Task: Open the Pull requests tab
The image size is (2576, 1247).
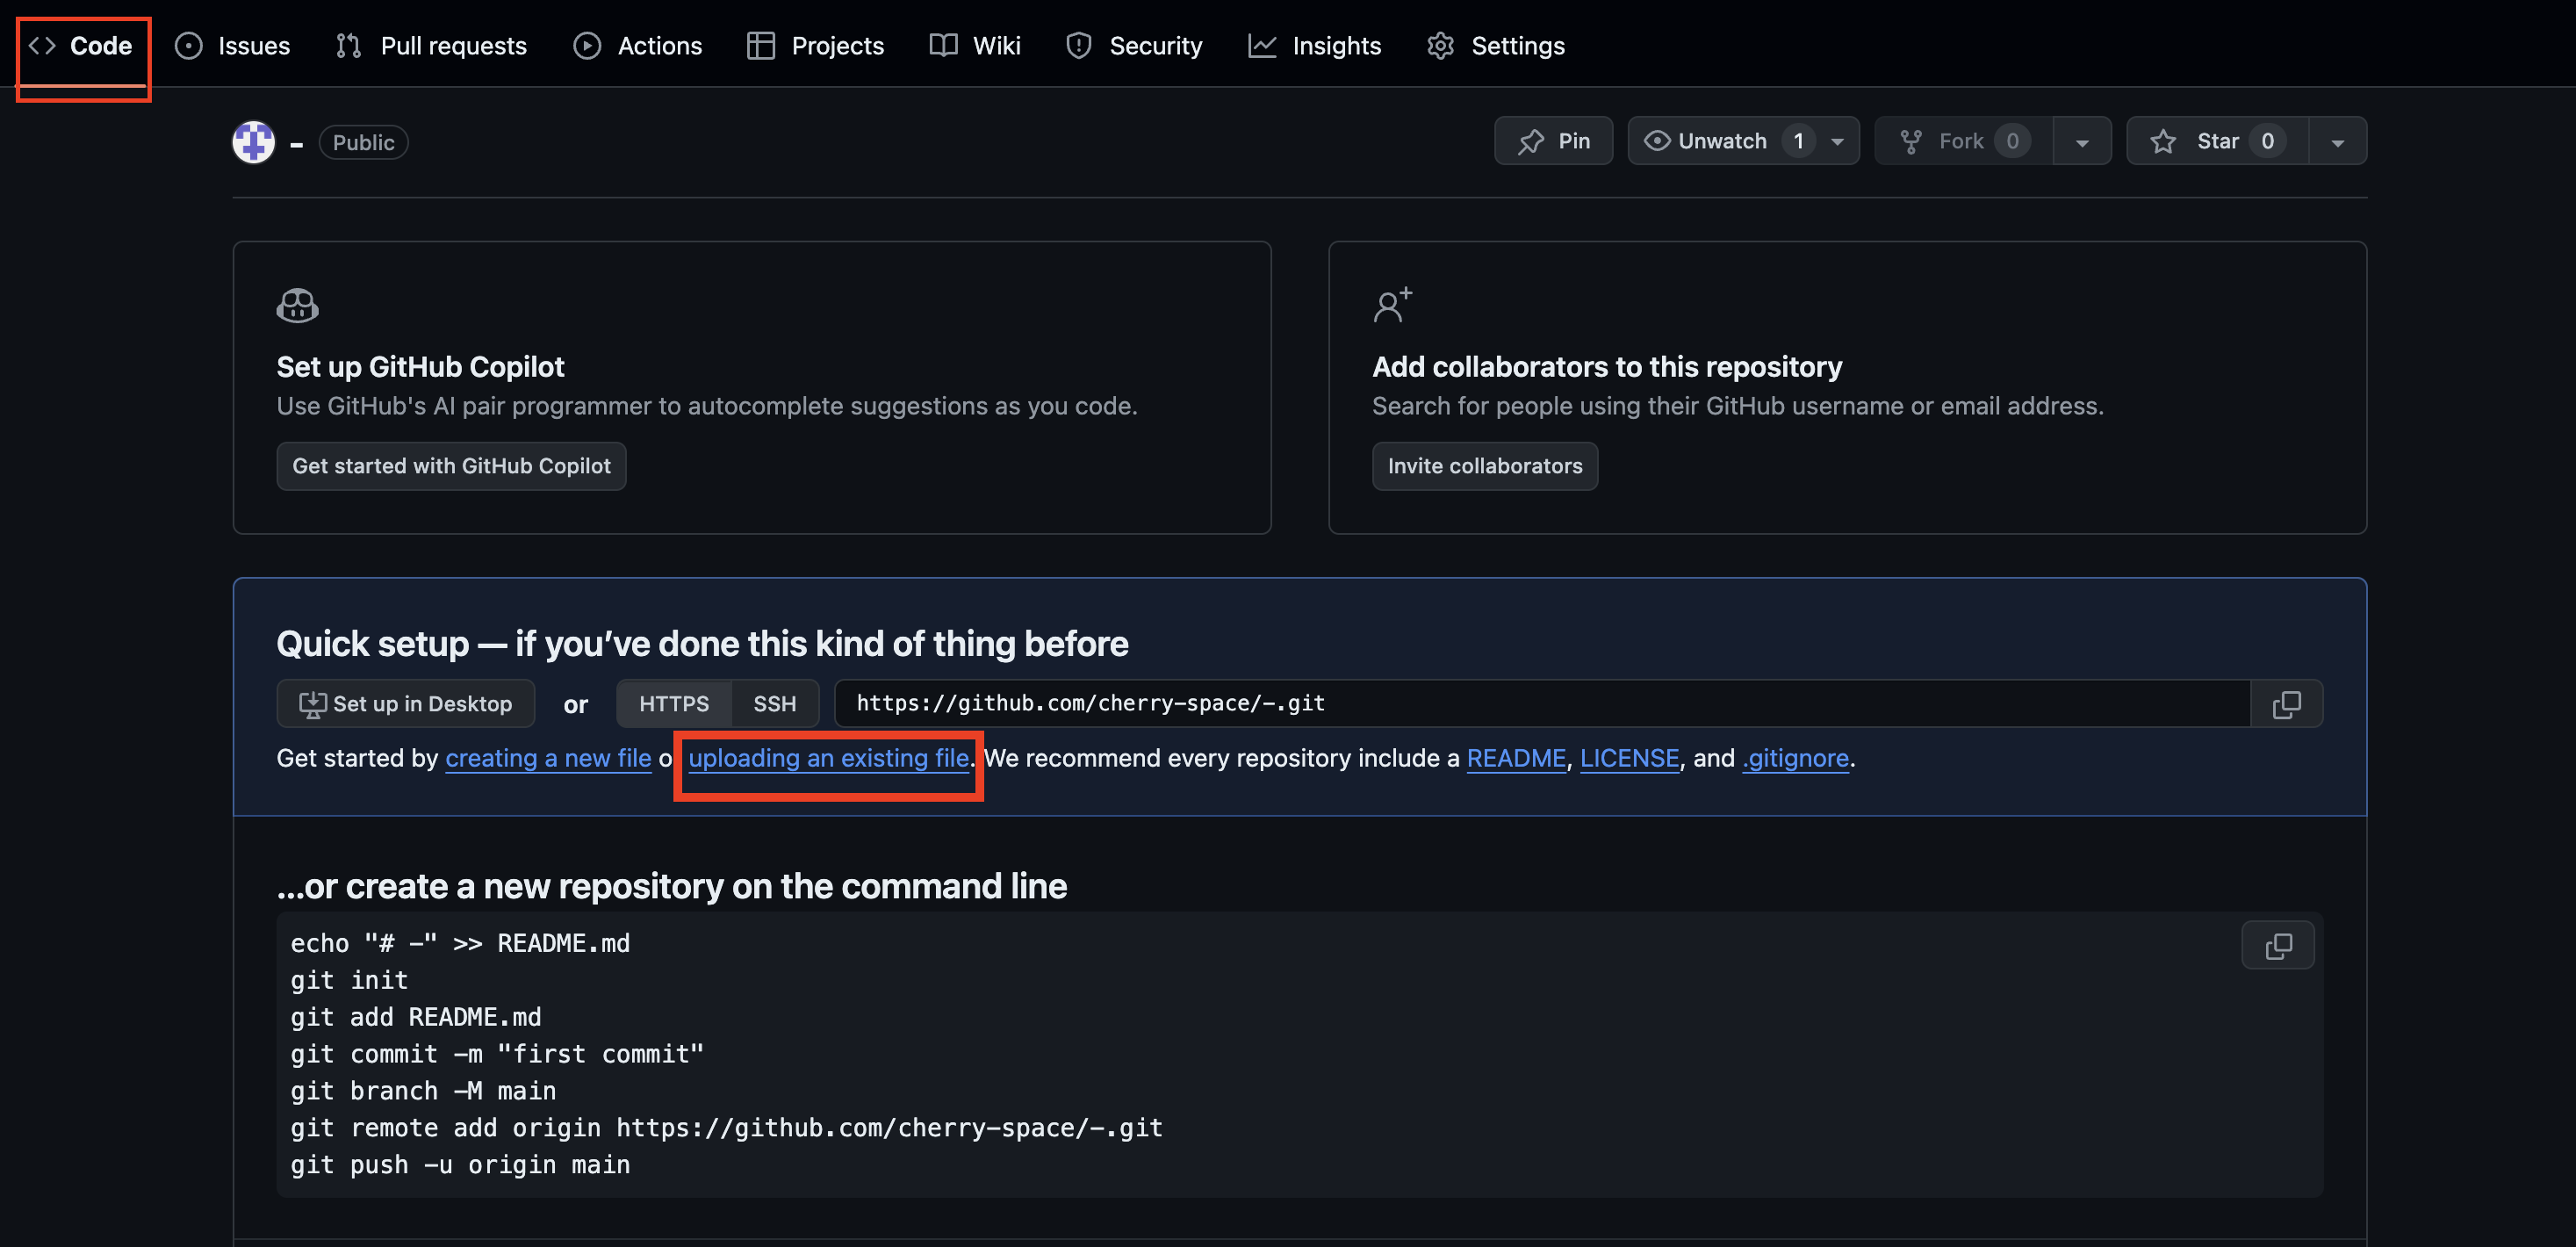Action: [431, 46]
